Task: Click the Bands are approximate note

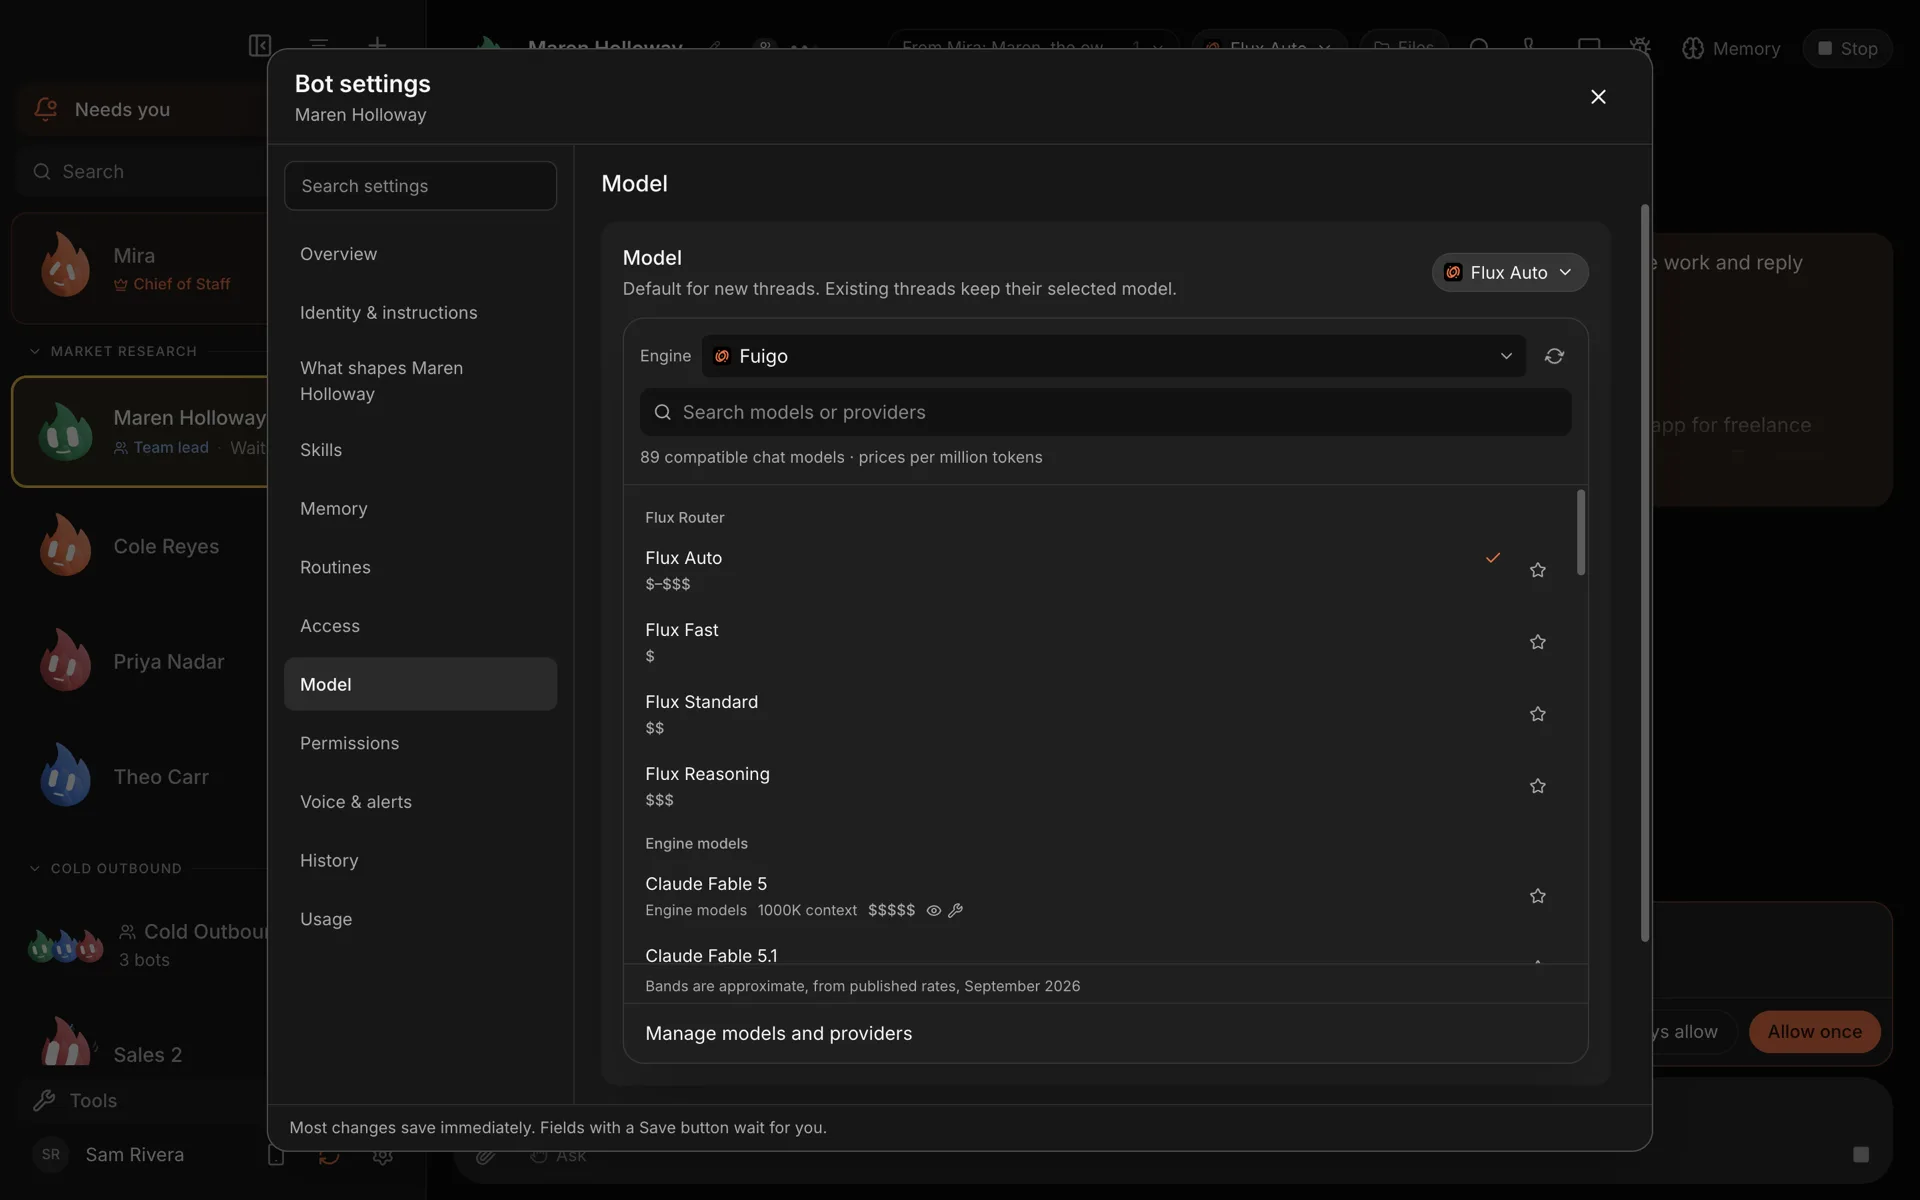Action: pos(862,986)
